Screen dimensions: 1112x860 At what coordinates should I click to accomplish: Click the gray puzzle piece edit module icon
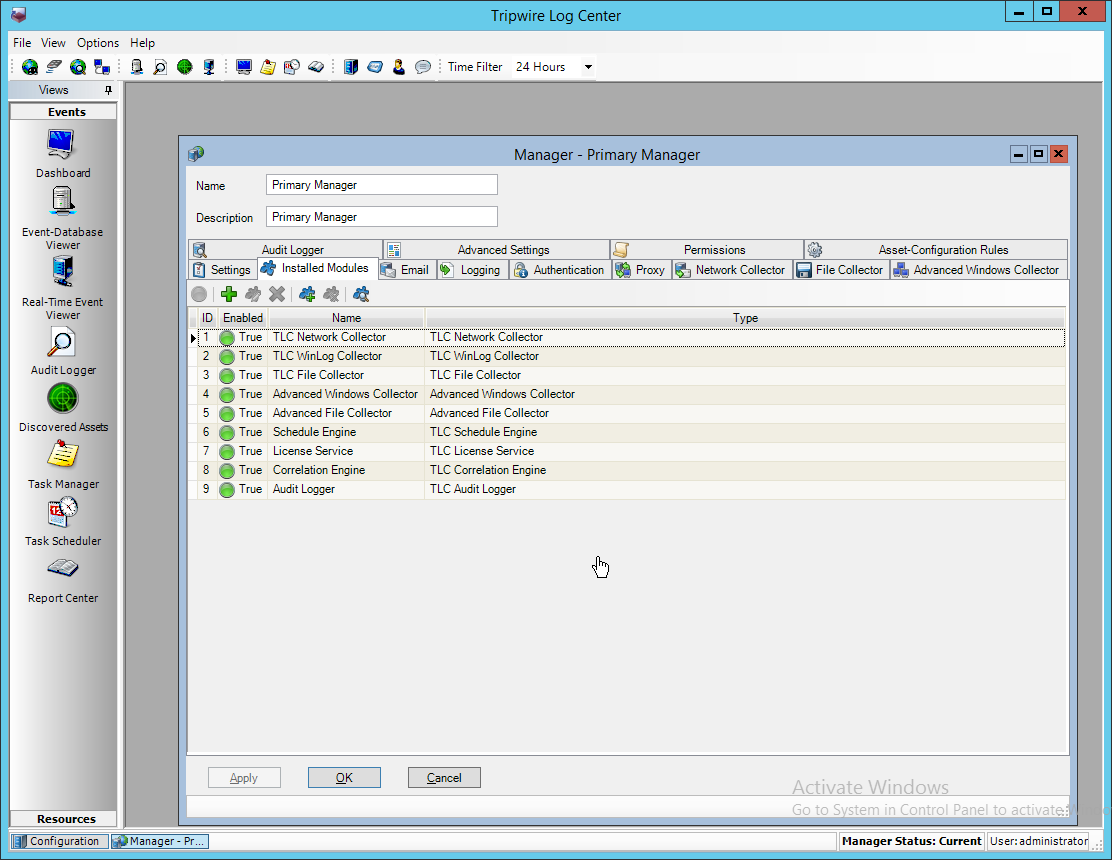(x=252, y=294)
